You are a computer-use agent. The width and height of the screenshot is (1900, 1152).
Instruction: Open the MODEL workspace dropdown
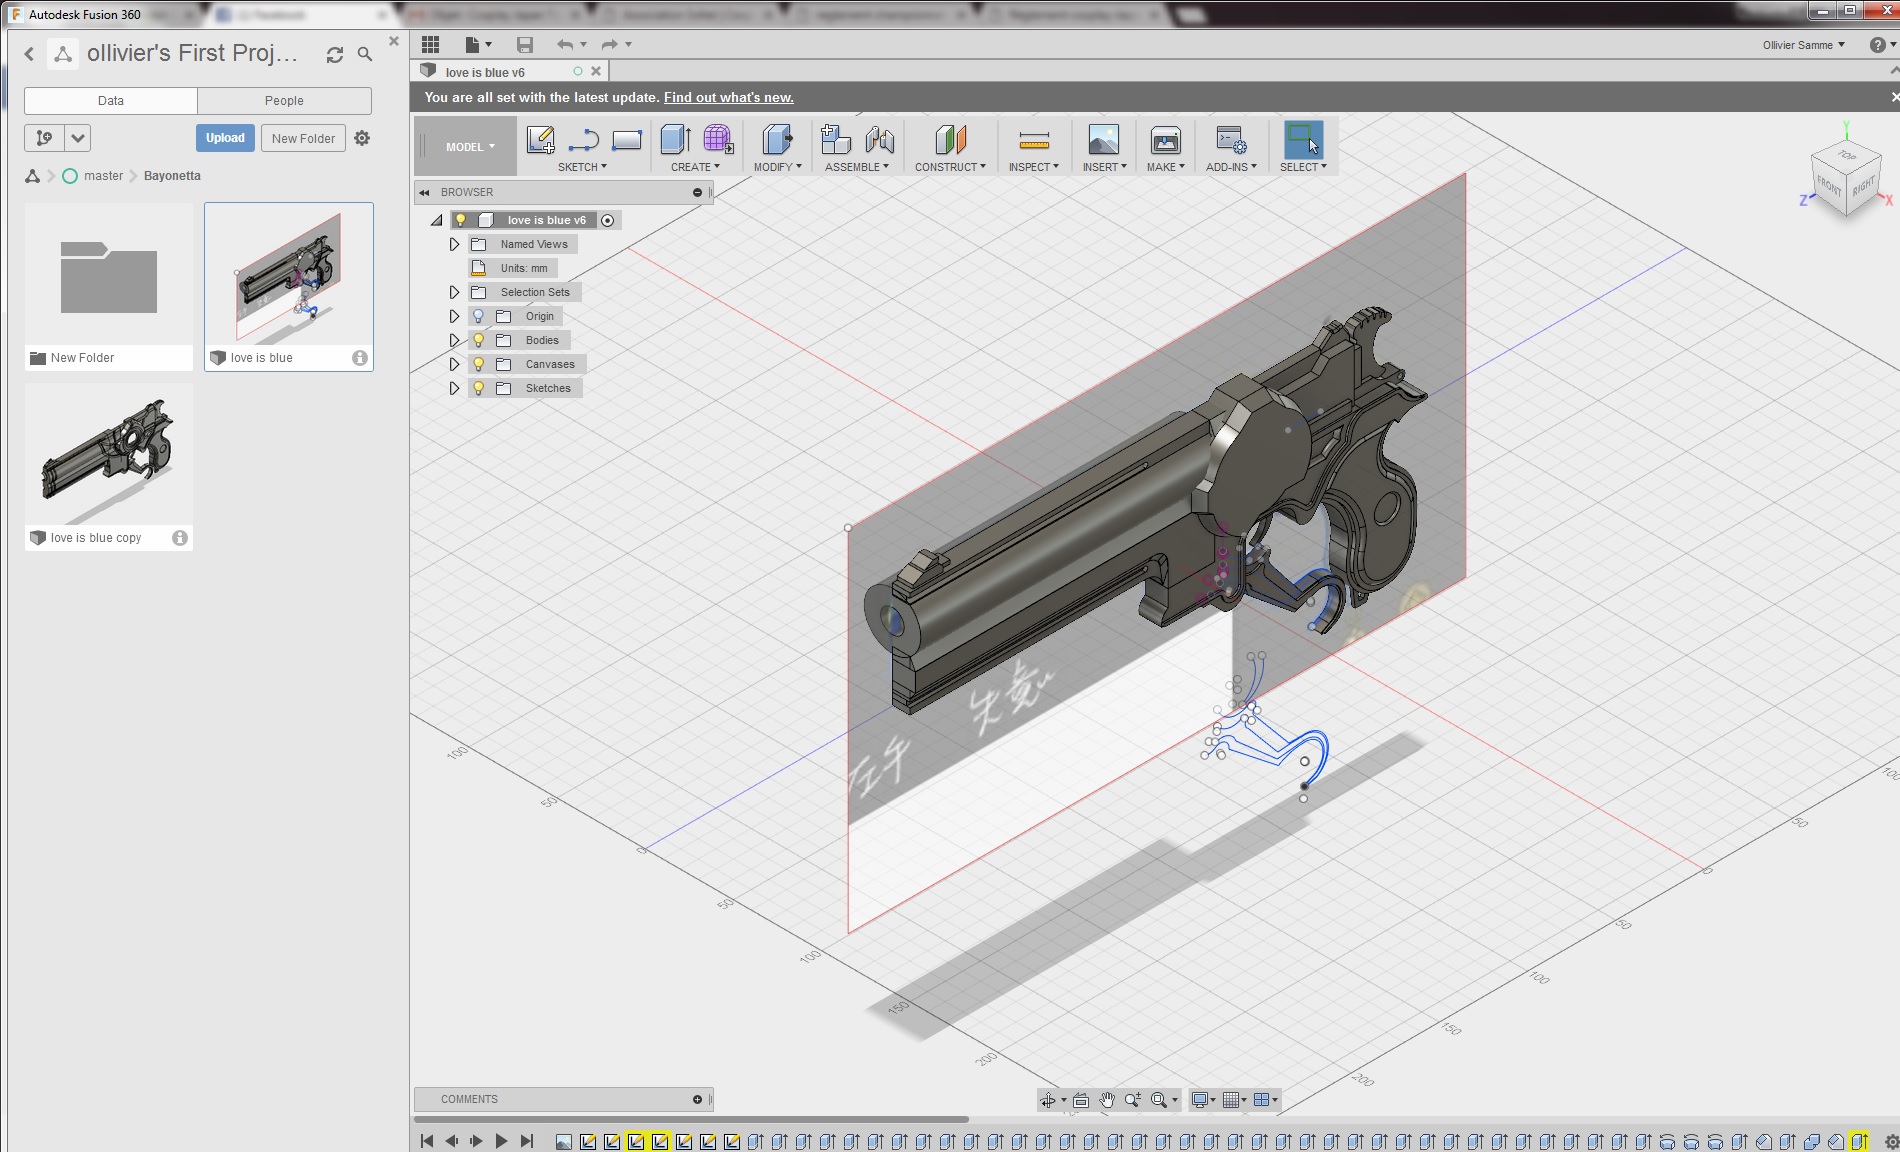[470, 147]
